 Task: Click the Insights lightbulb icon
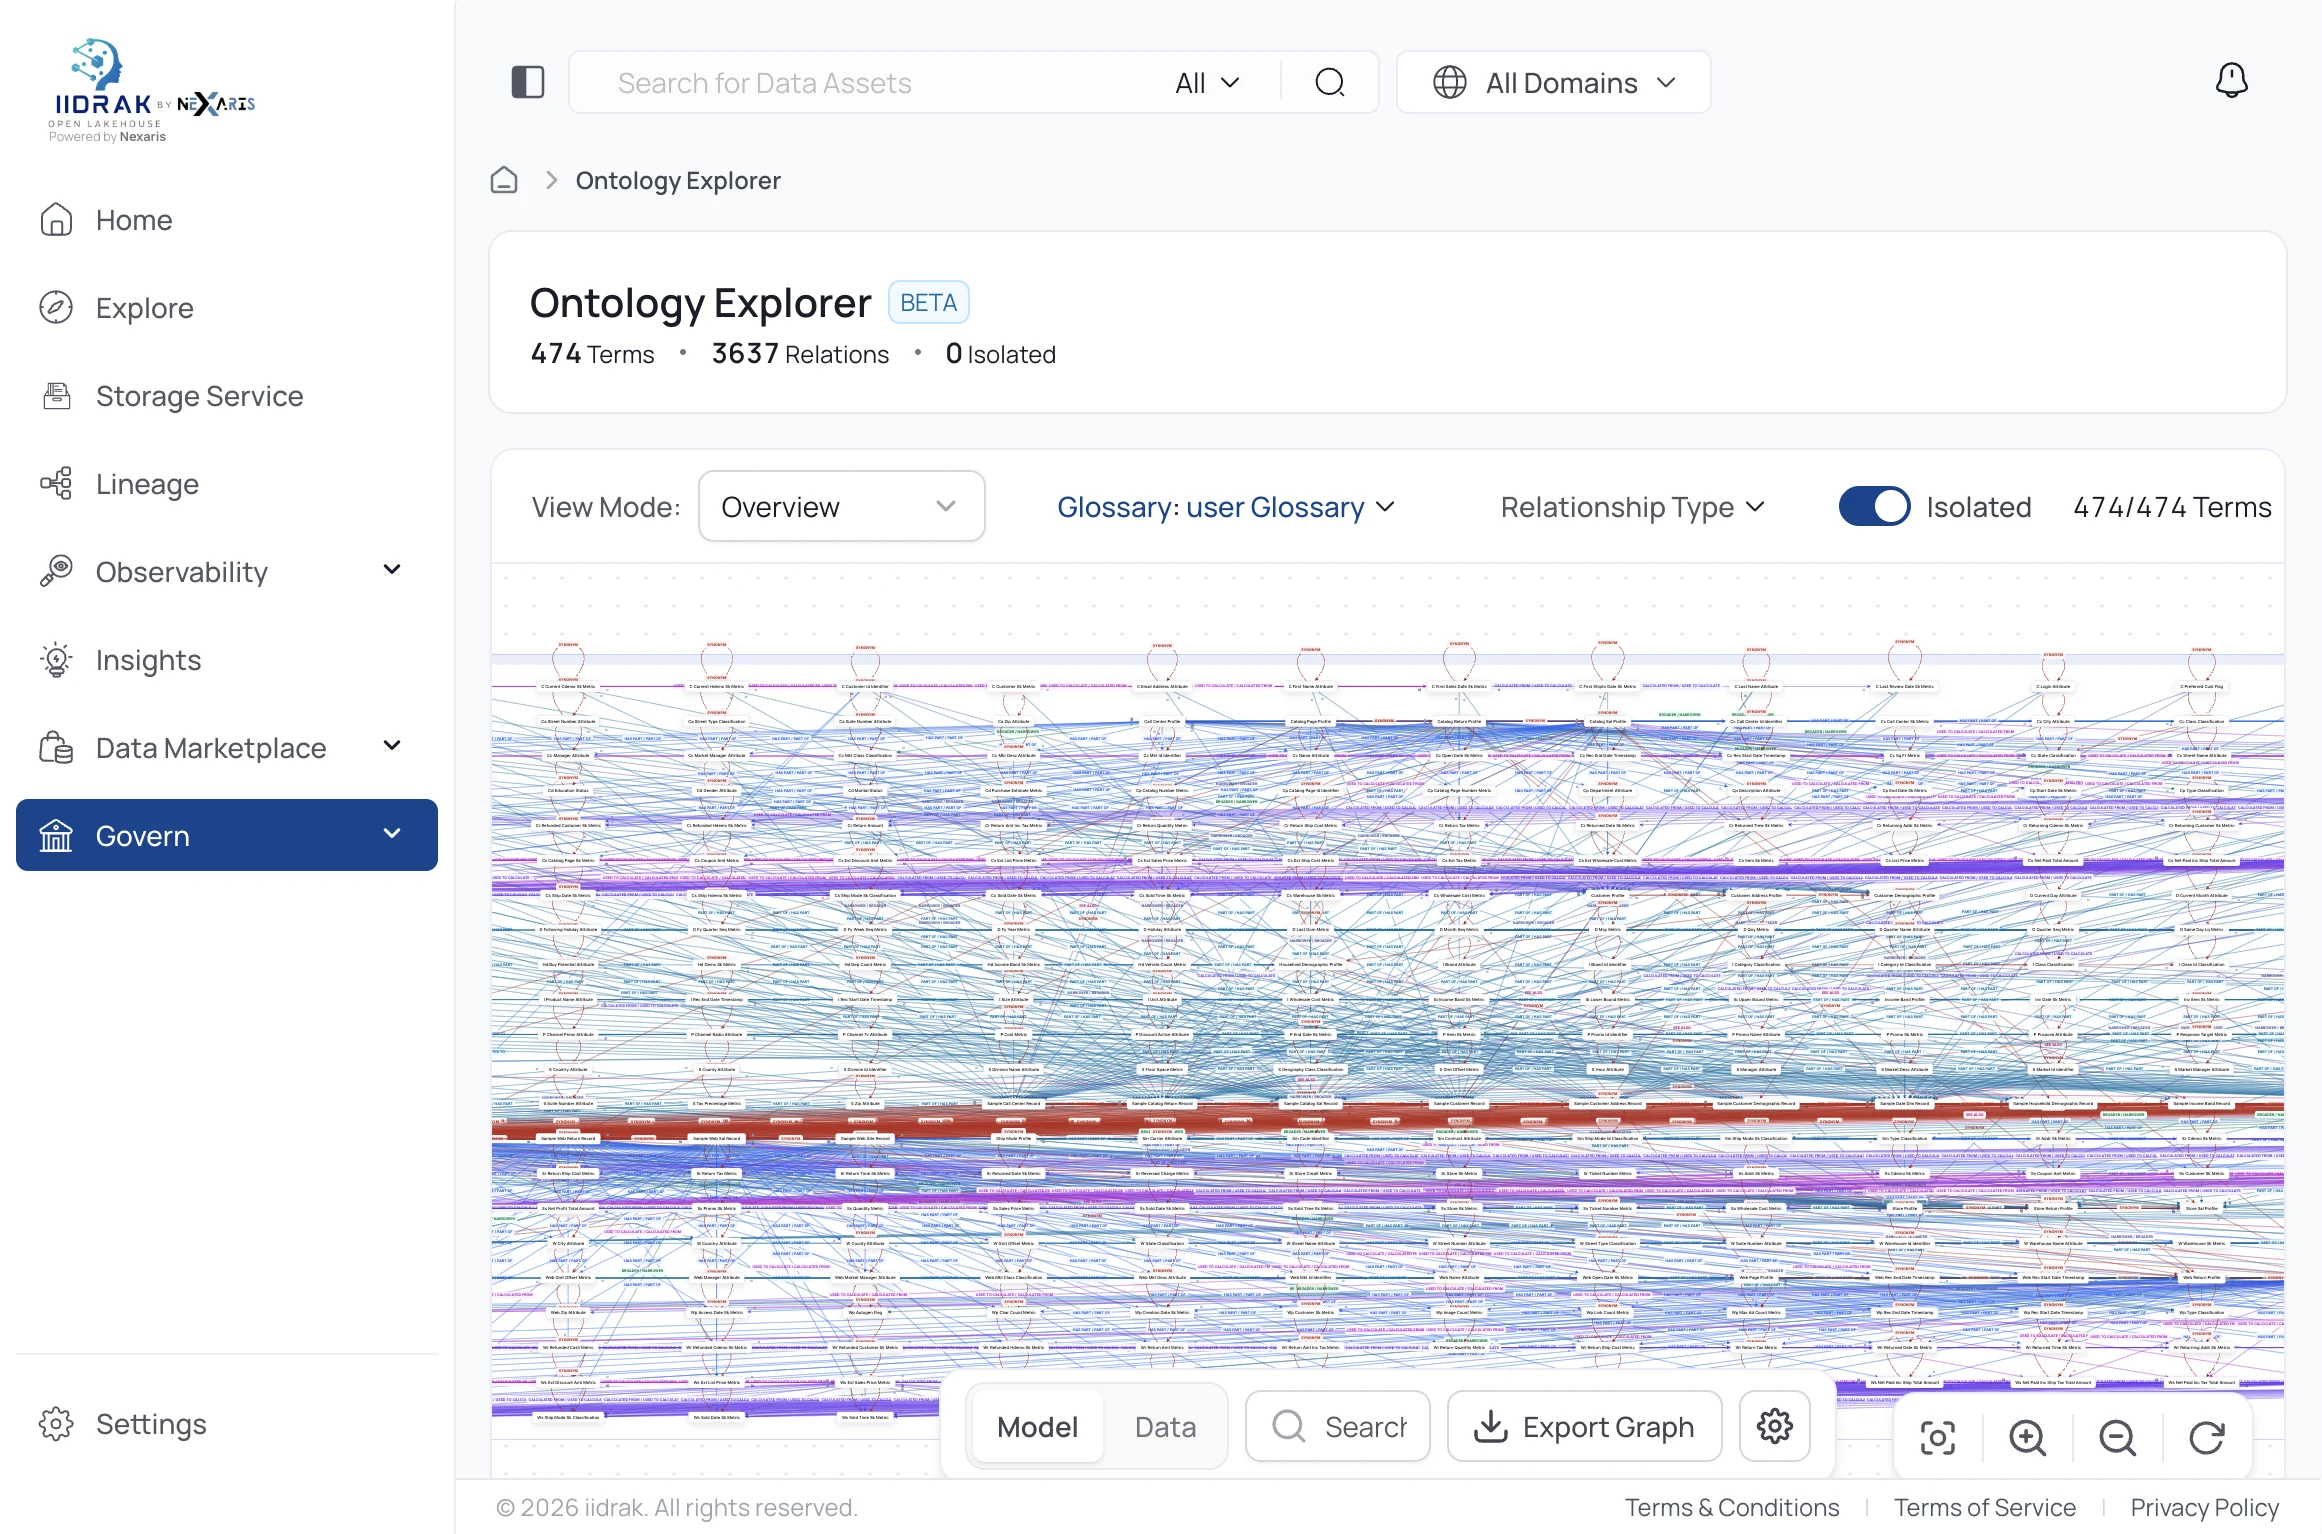click(56, 660)
